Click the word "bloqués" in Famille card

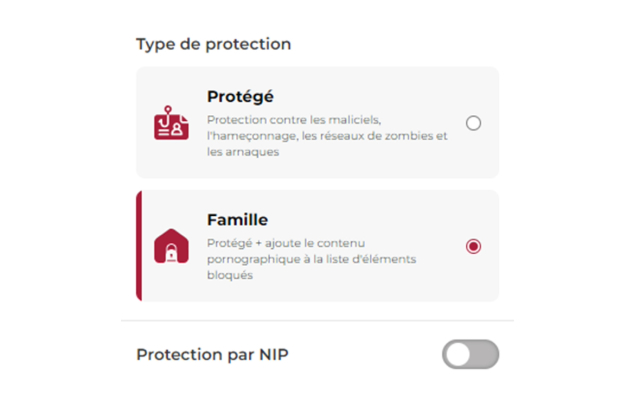point(229,275)
